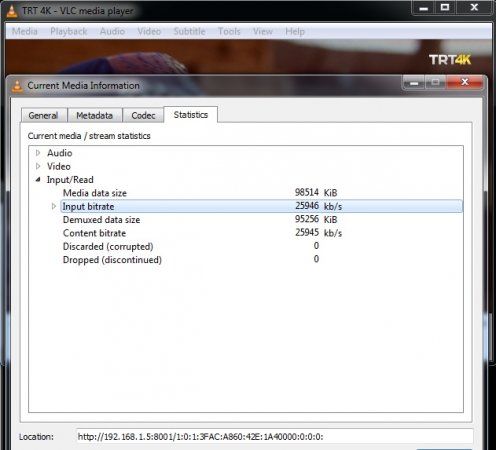Open the Playback menu
Screen dimensions: 496x450
(x=69, y=31)
